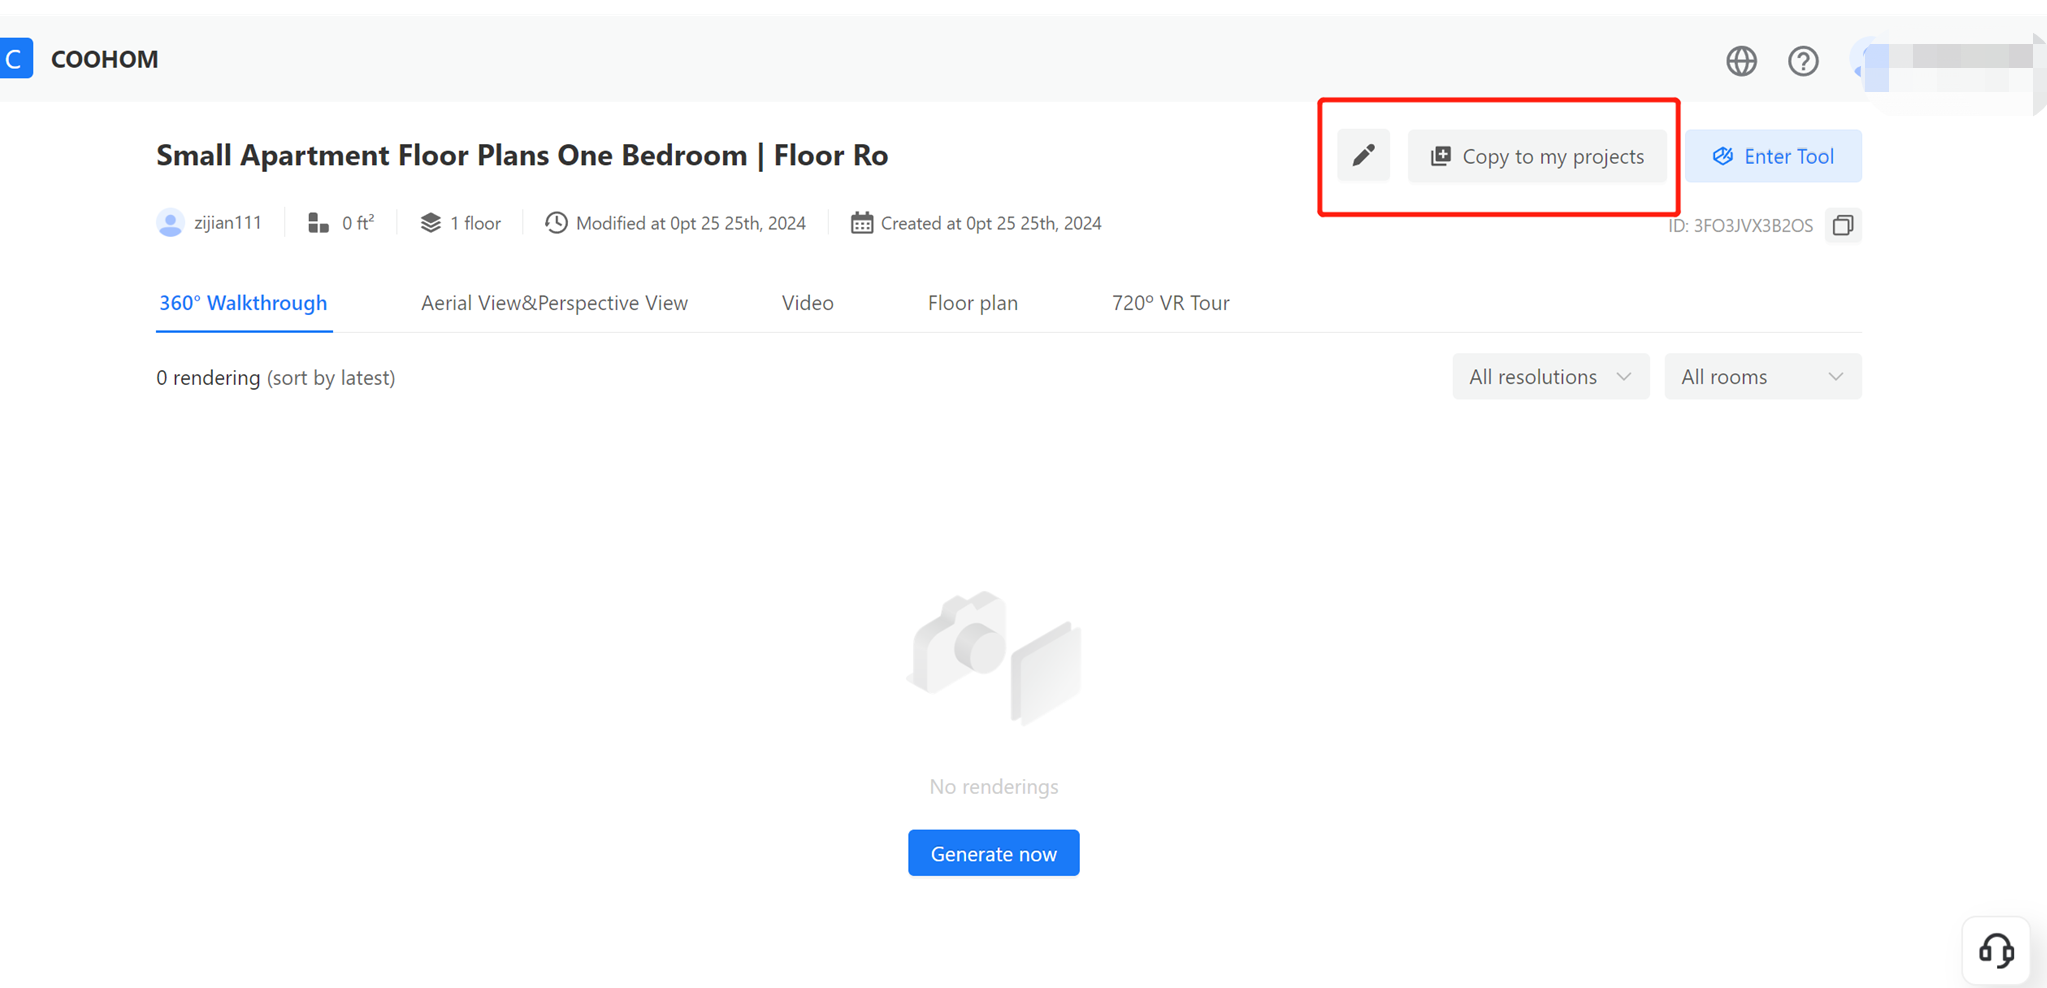This screenshot has height=988, width=2047.
Task: Select the 360° Walkthrough tab
Action: (x=243, y=303)
